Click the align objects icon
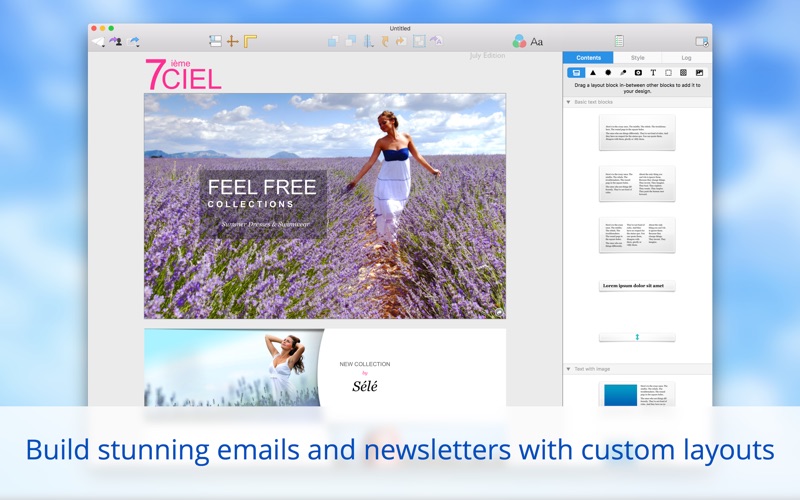Image resolution: width=800 pixels, height=500 pixels. click(x=368, y=41)
